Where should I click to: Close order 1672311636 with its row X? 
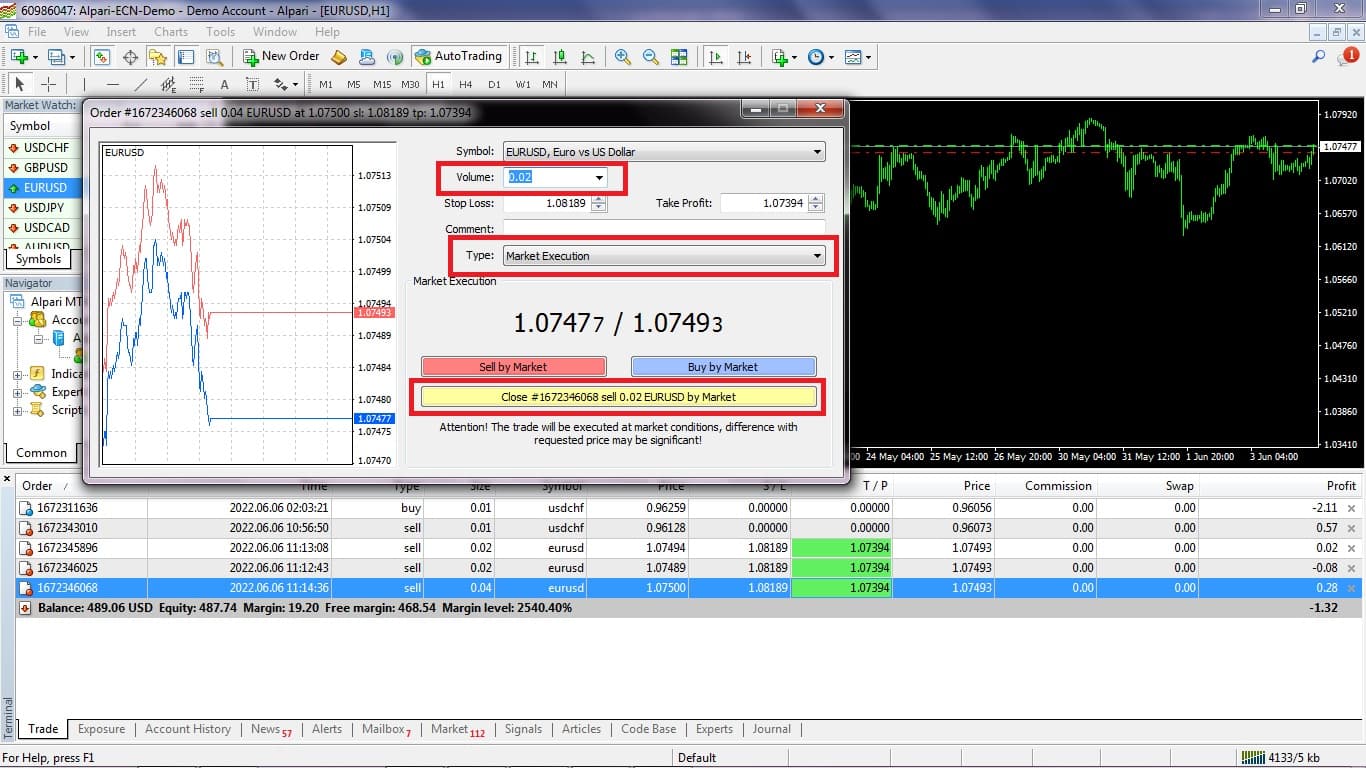(1351, 508)
